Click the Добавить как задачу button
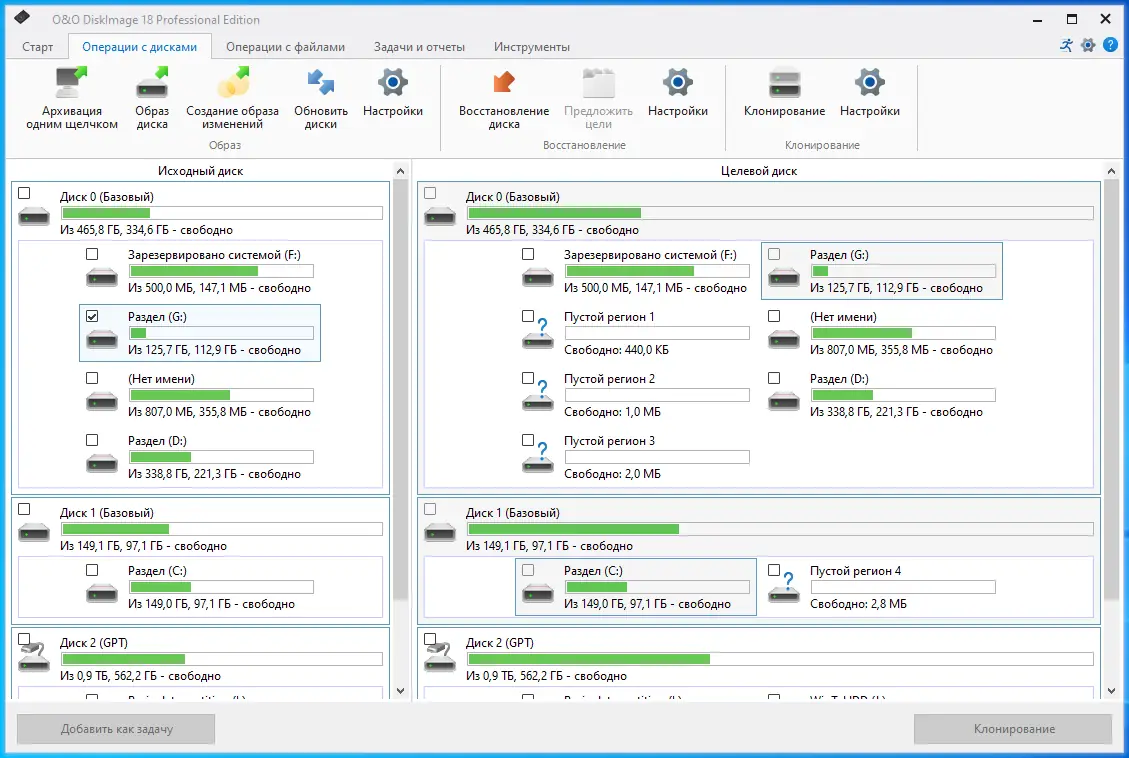The height and width of the screenshot is (758, 1129). [116, 729]
